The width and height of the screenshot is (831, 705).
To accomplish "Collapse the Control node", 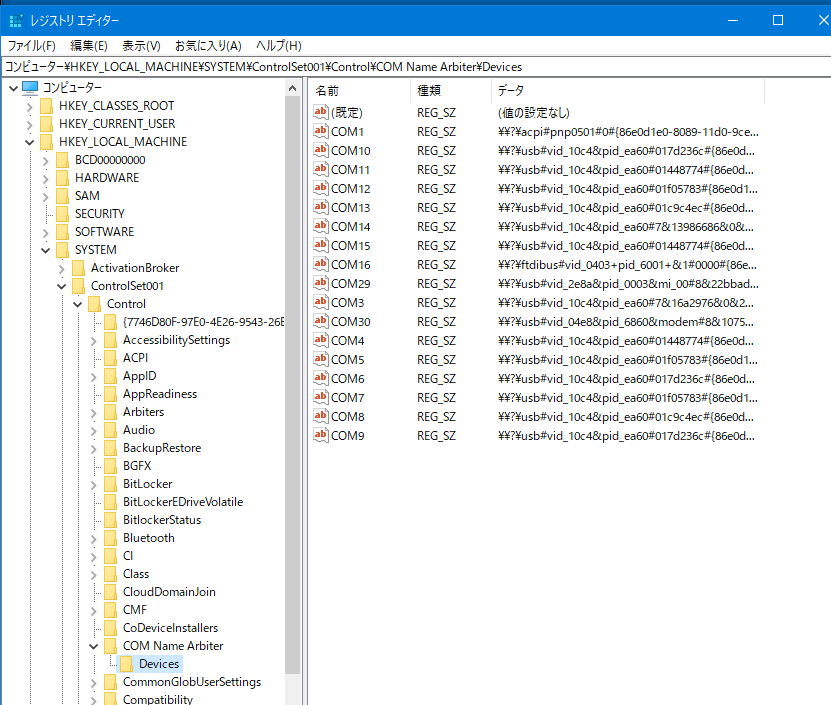I will click(77, 304).
